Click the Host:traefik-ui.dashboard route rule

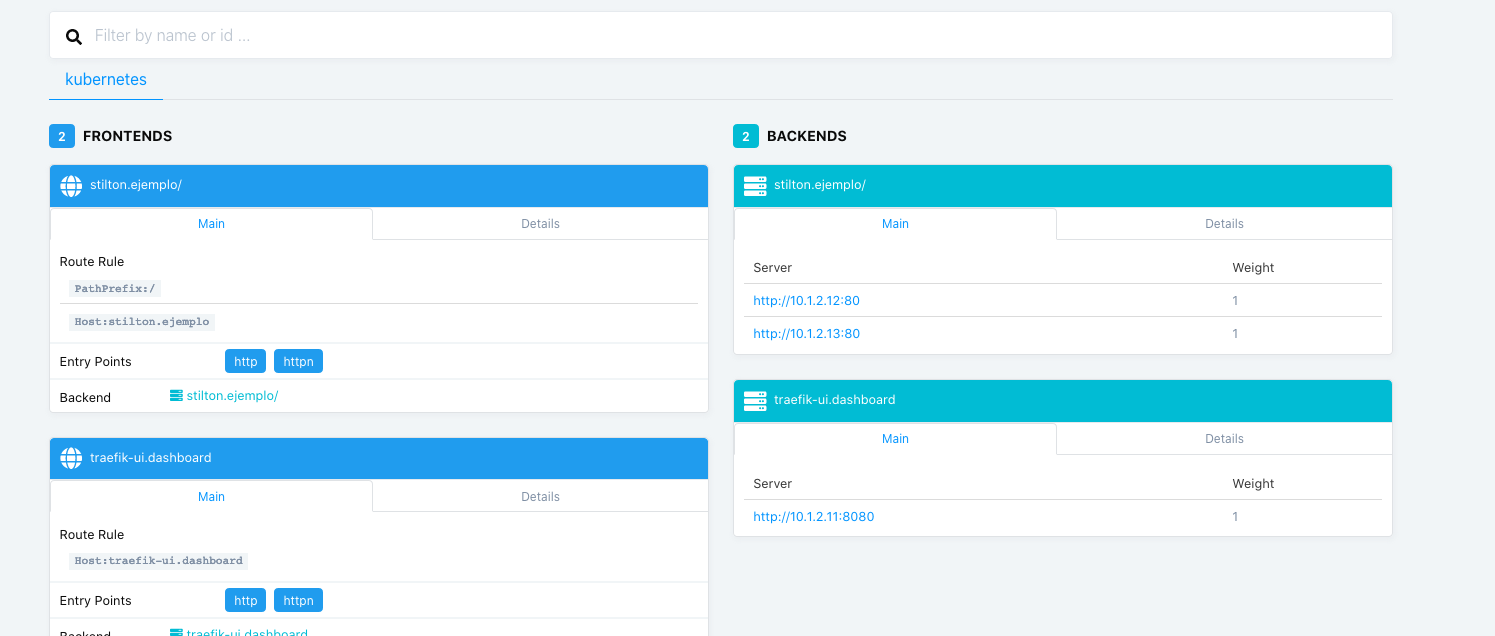158,561
